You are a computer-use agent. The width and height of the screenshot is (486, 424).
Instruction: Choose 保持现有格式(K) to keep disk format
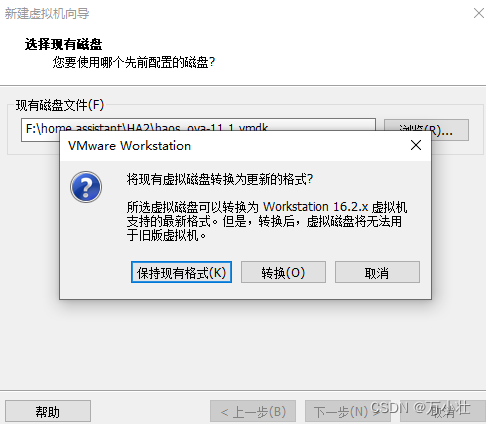[181, 272]
